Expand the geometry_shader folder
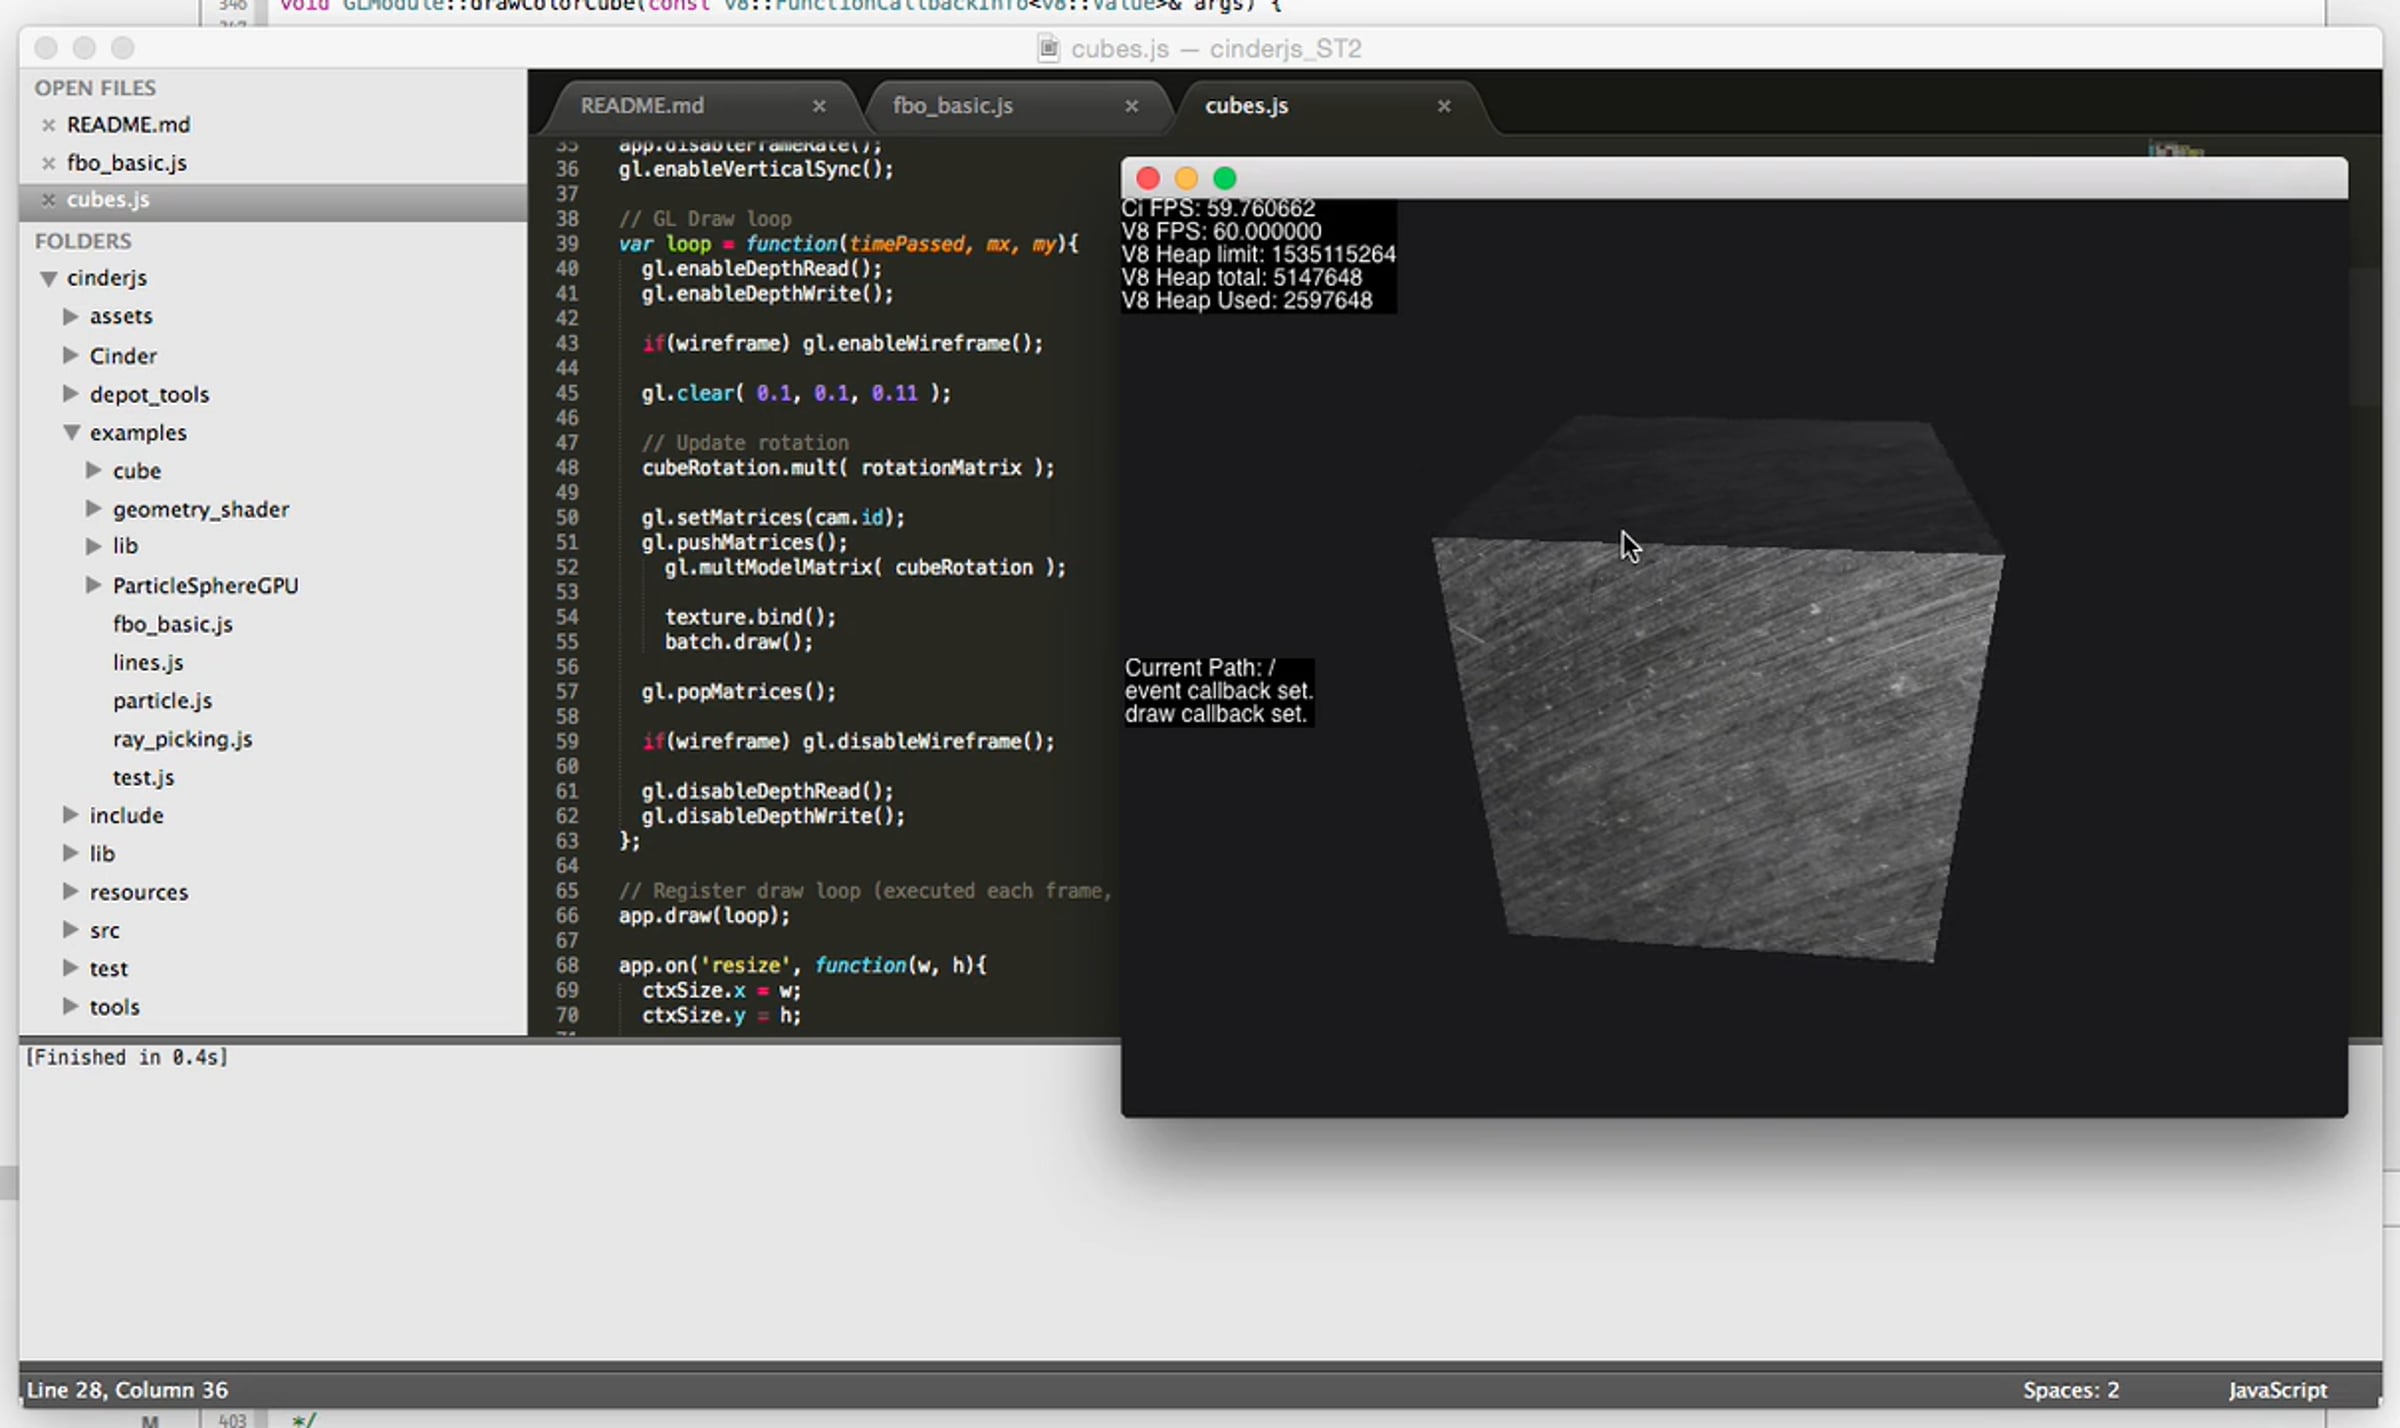The image size is (2400, 1428). coord(94,509)
